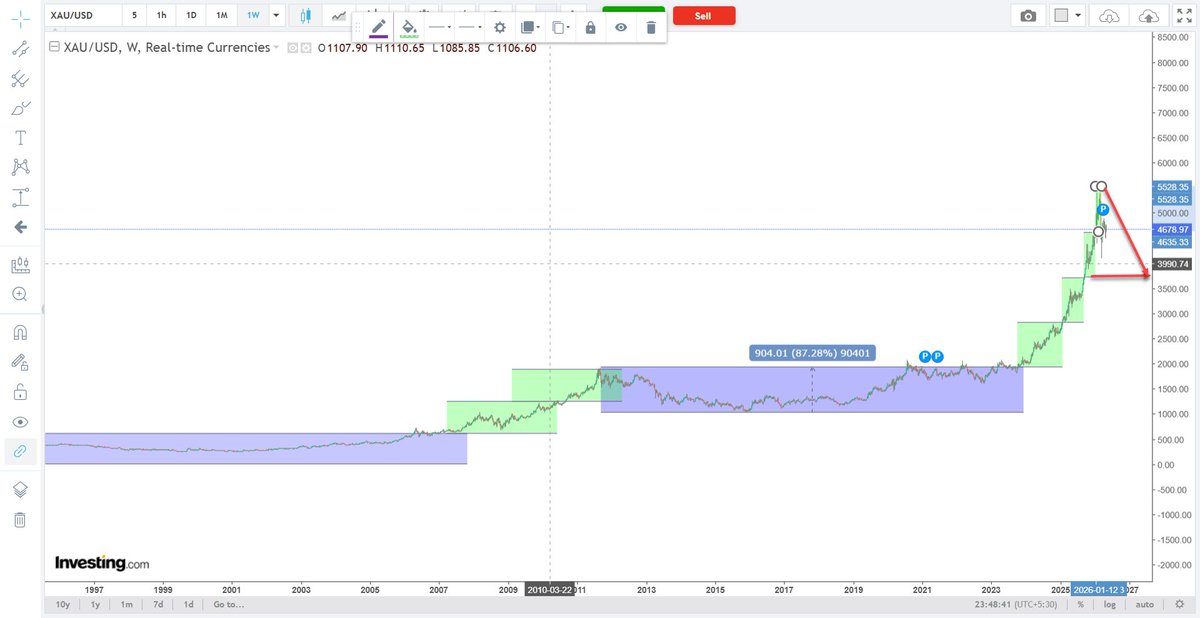
Task: Set range to 1m
Action: point(126,604)
